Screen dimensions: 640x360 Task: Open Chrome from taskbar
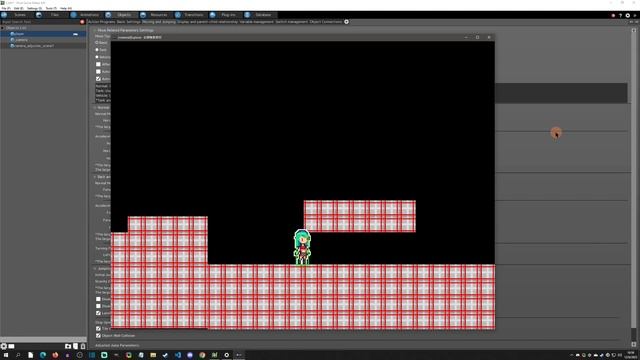pos(202,355)
